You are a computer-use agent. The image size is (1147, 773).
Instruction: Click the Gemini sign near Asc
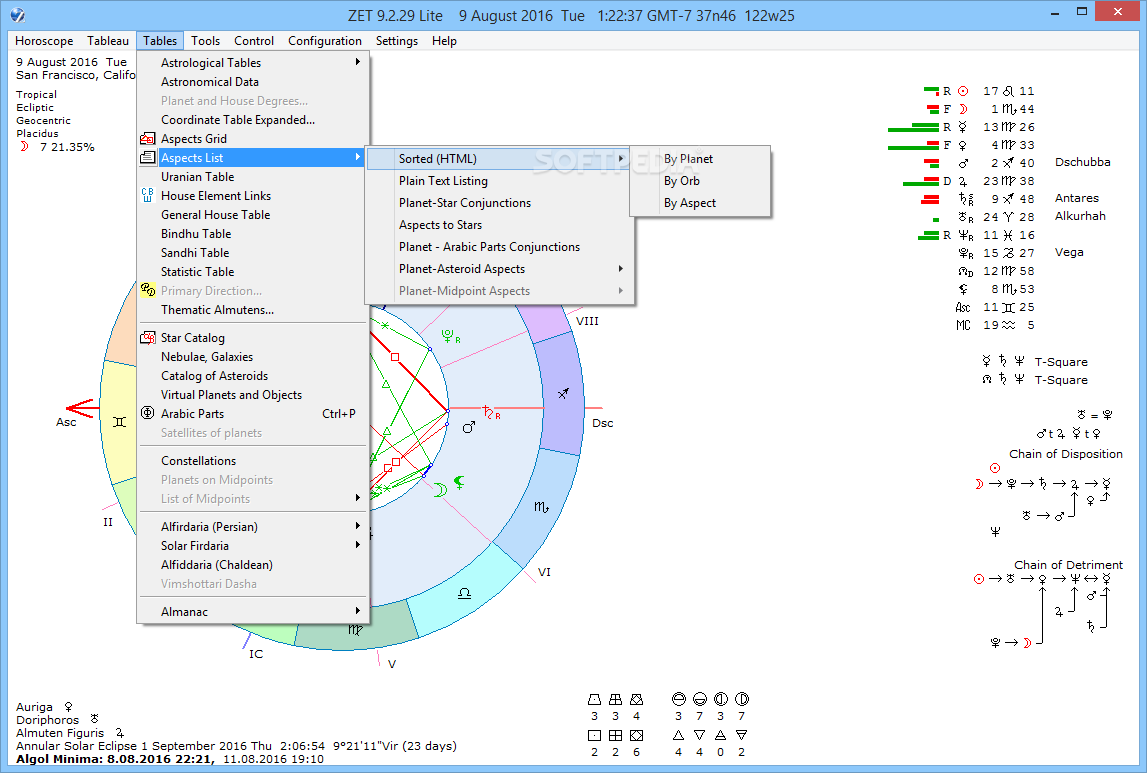pos(119,422)
